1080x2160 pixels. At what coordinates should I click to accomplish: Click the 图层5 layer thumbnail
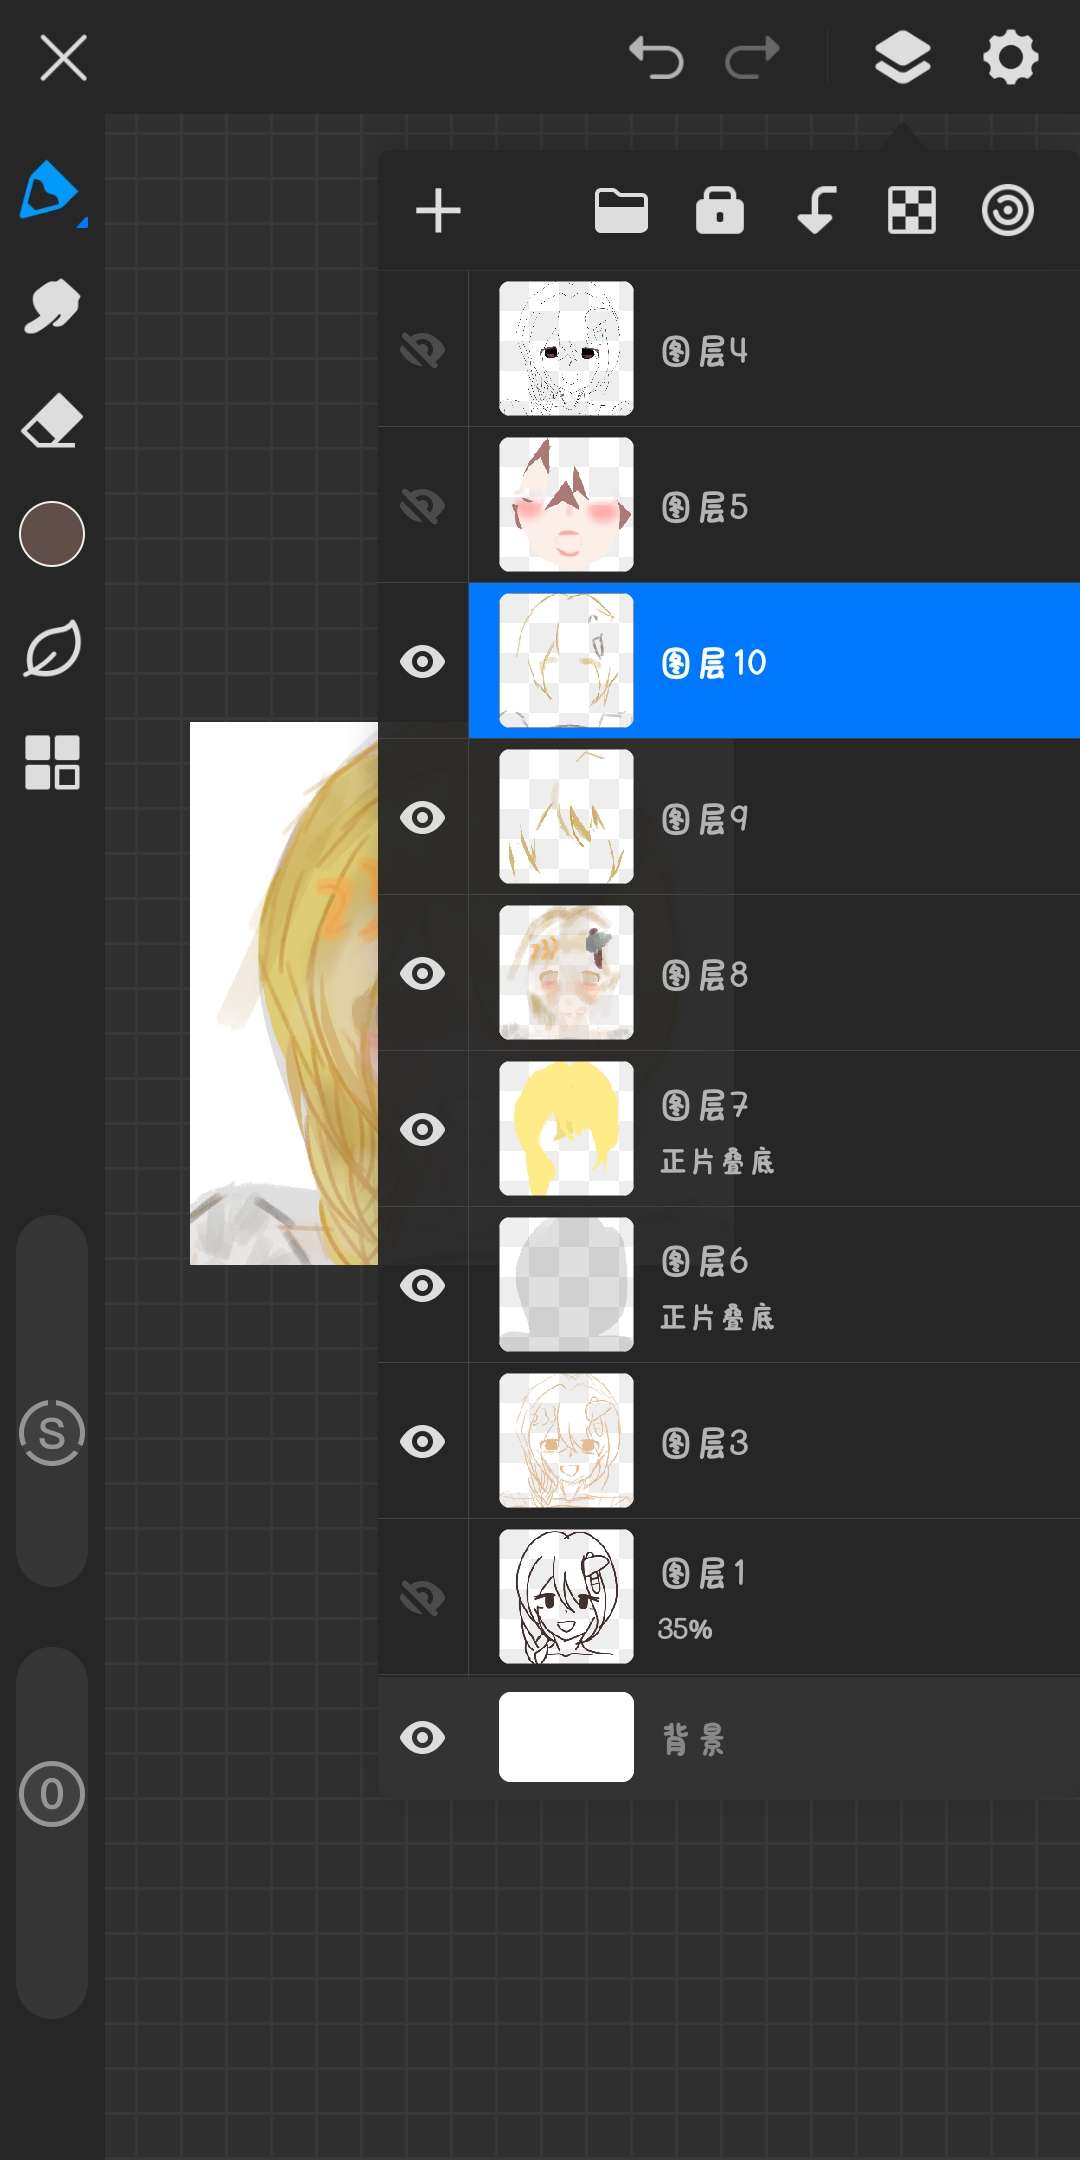(566, 505)
